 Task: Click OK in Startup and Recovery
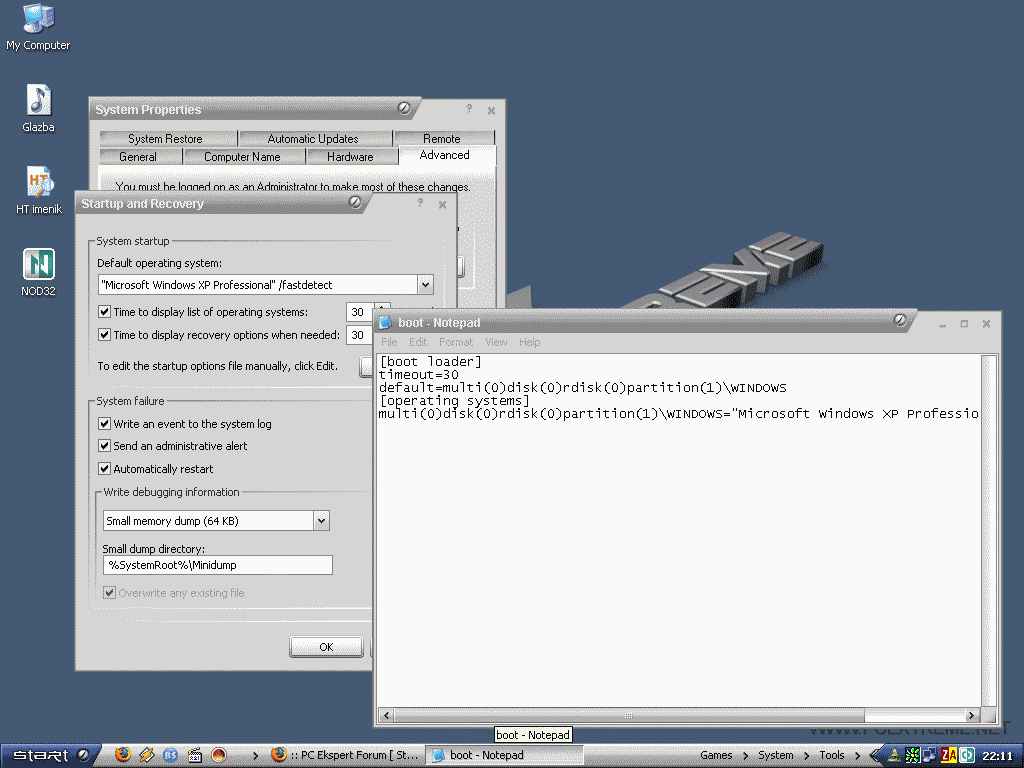[x=326, y=647]
